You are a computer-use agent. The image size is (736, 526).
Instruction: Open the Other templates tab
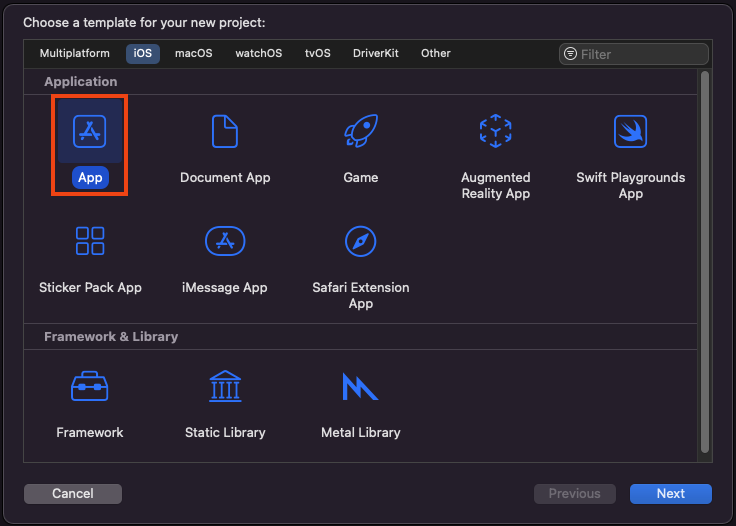coord(436,53)
